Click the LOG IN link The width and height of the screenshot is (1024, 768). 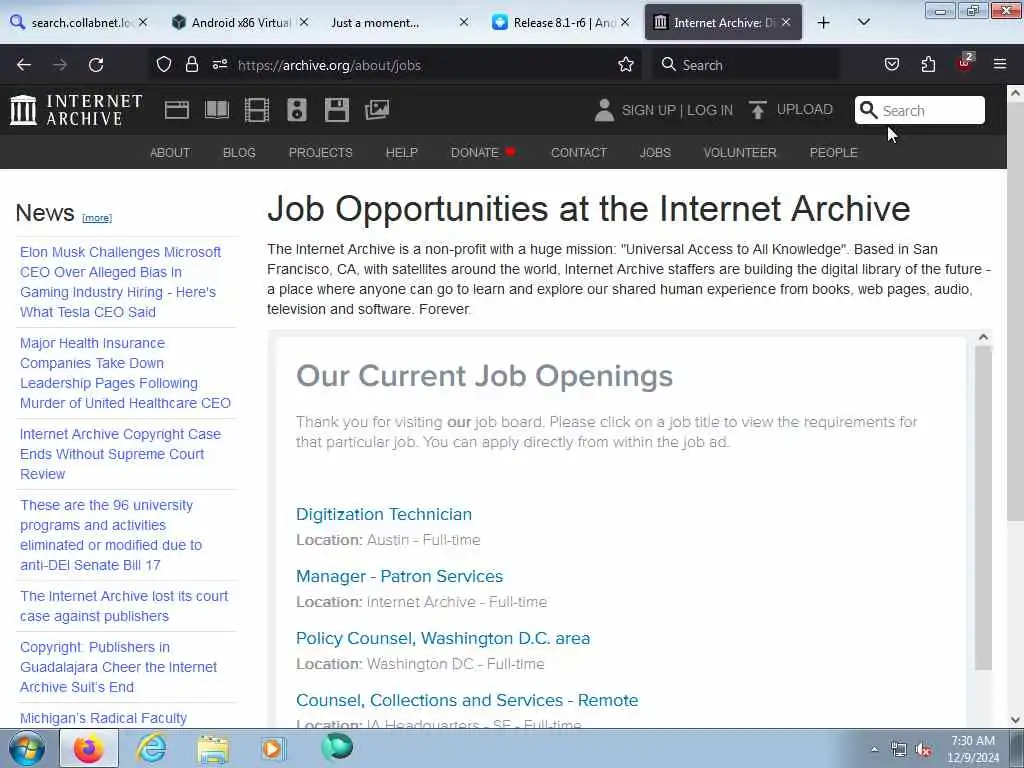pos(710,110)
